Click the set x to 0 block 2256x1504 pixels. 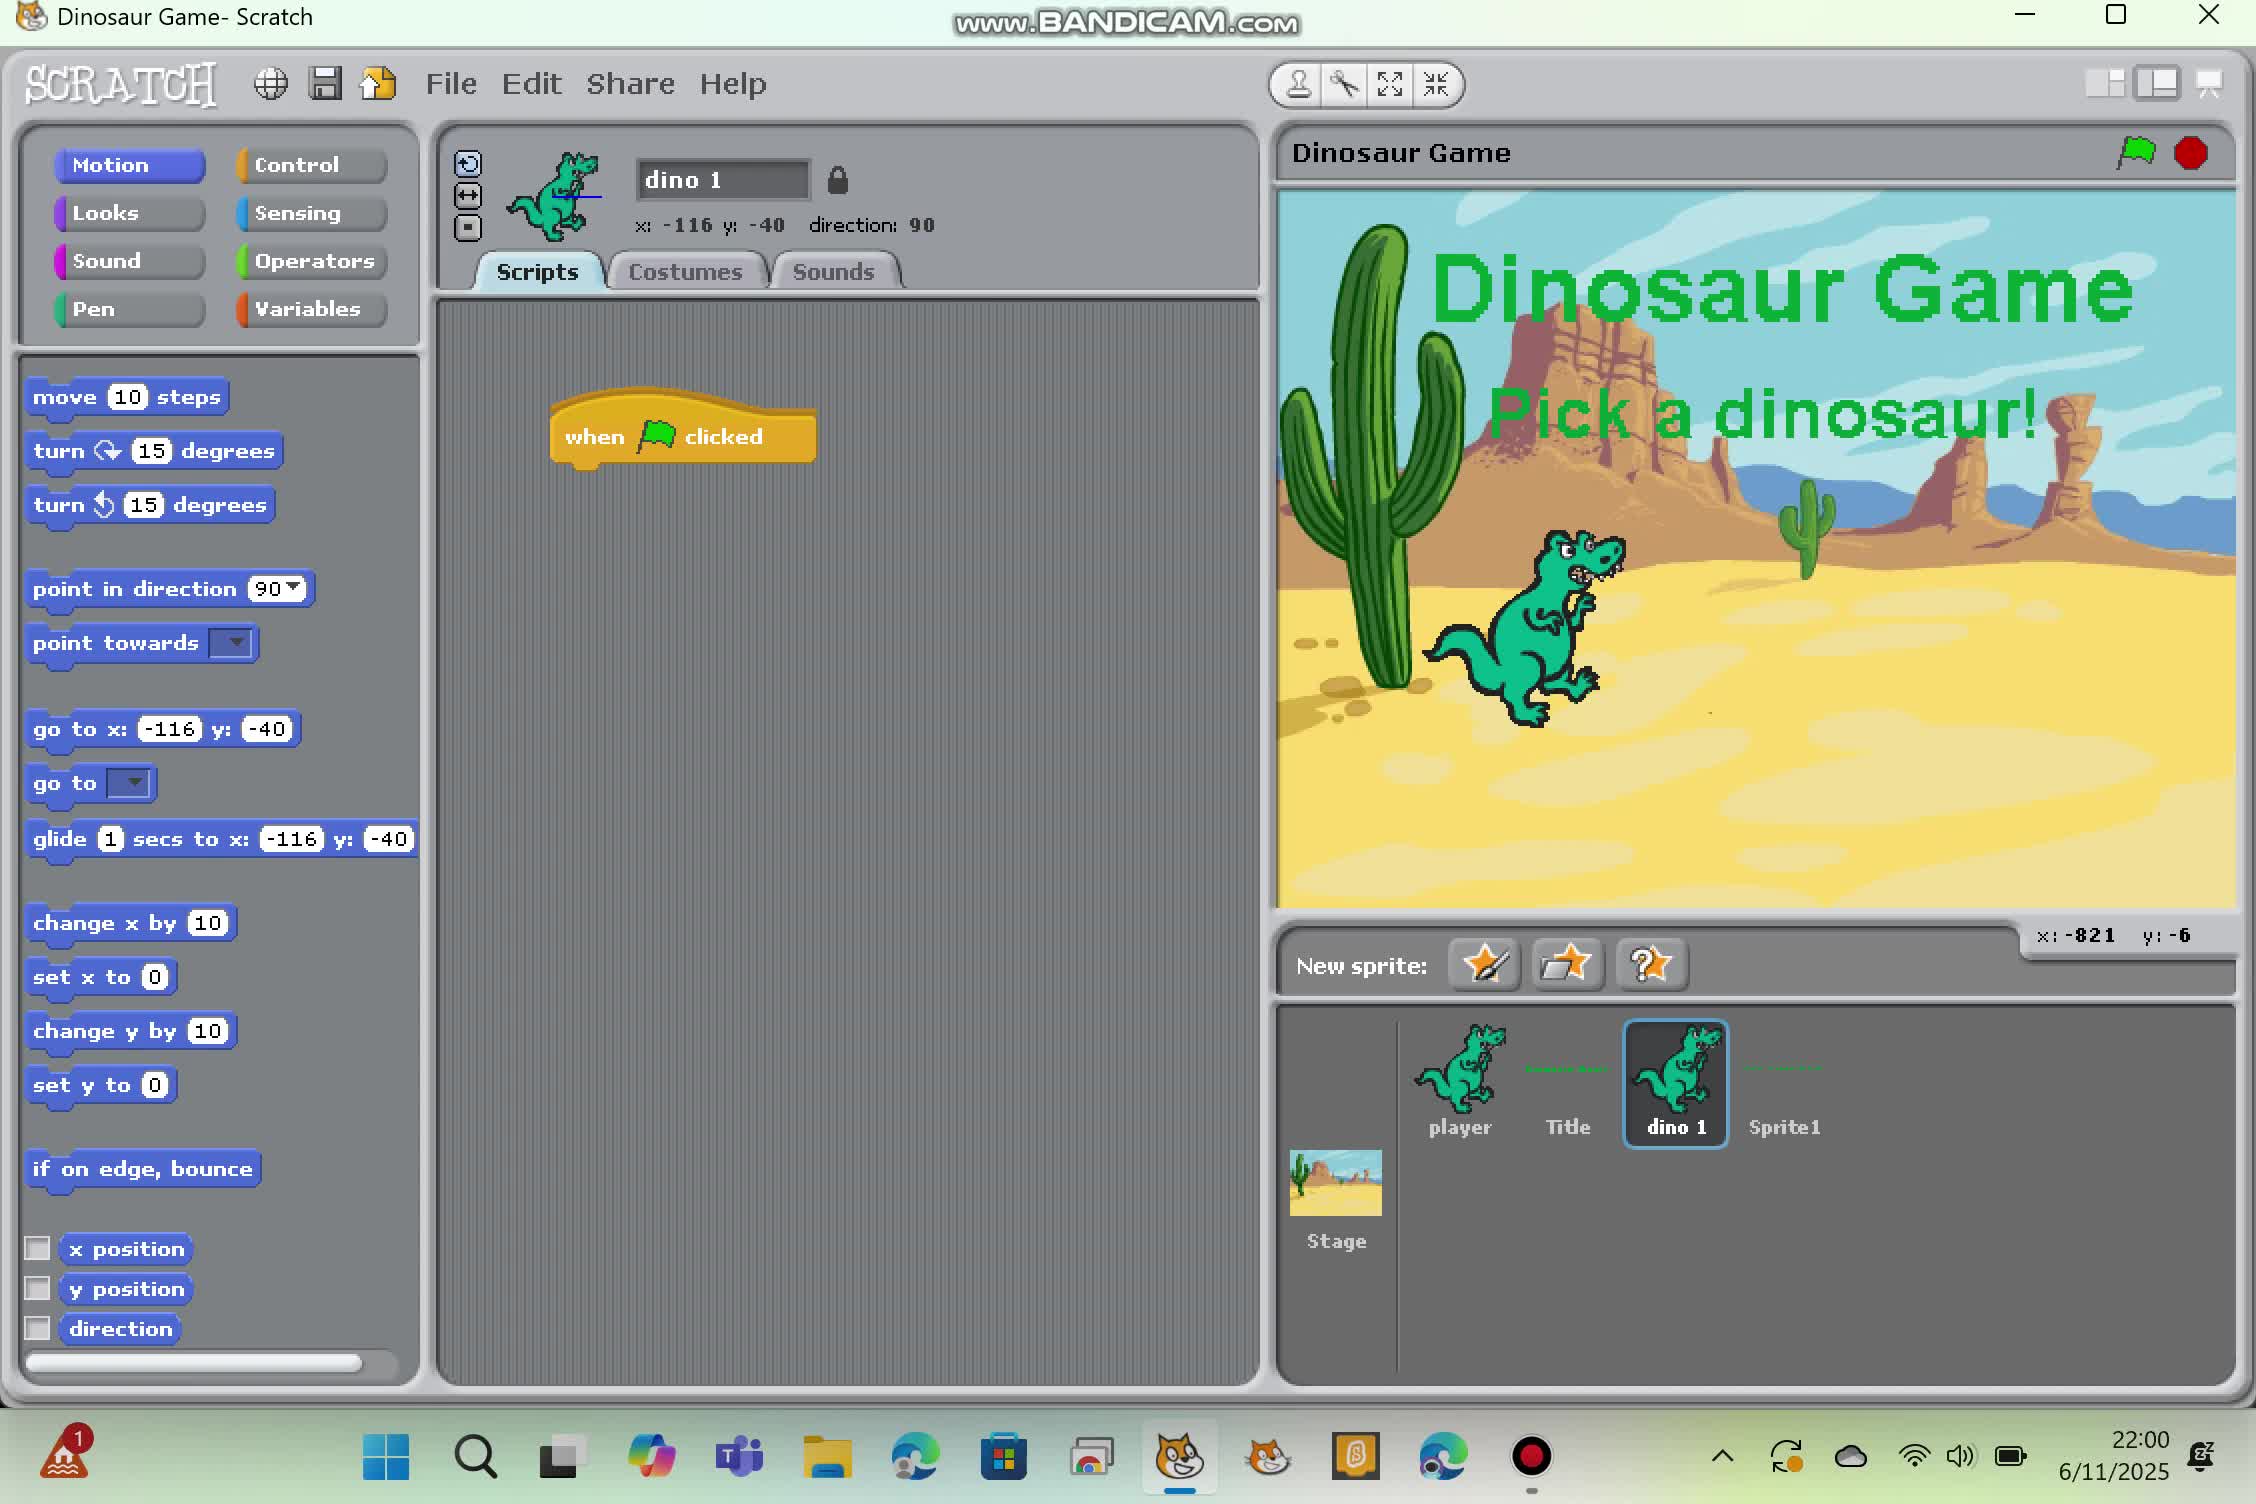click(x=101, y=977)
